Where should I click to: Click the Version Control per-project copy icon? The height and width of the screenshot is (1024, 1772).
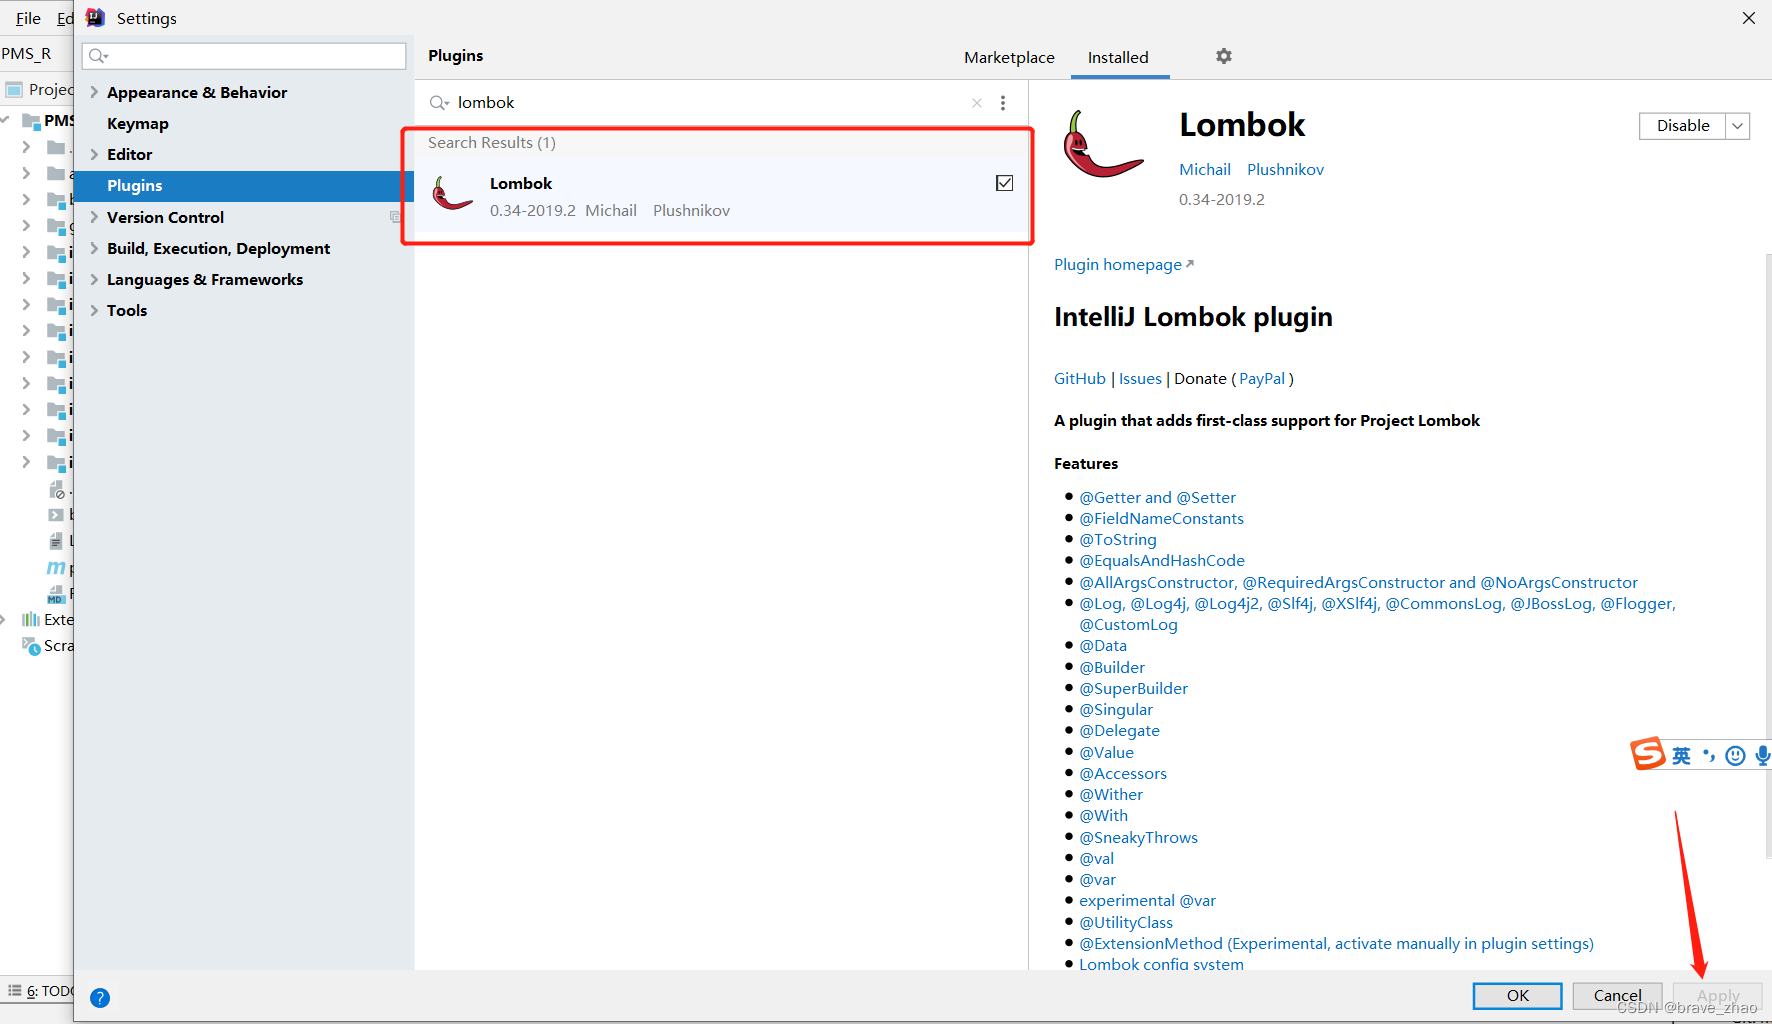(x=395, y=217)
